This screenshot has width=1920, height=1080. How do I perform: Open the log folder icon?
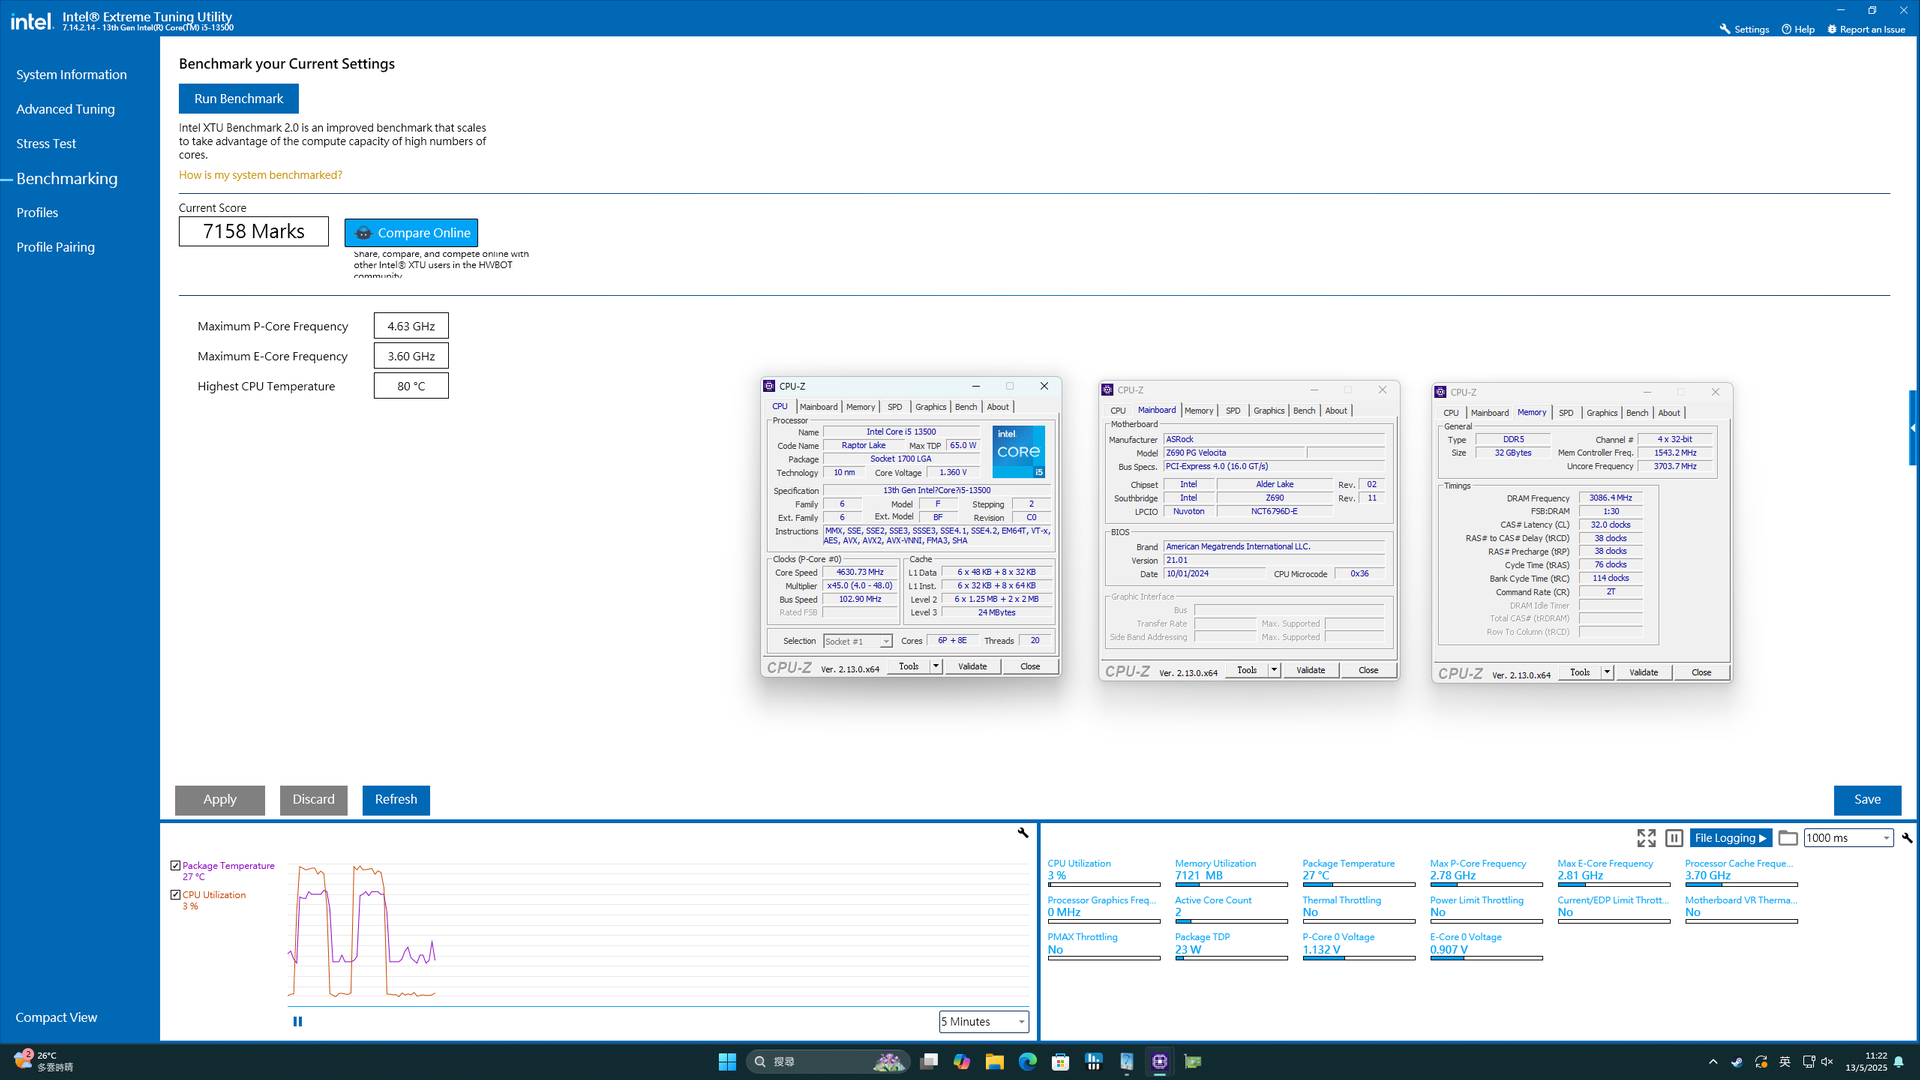point(1788,838)
